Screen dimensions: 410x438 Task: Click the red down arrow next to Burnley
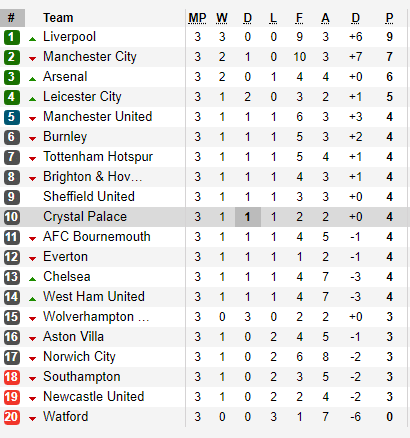coord(32,139)
